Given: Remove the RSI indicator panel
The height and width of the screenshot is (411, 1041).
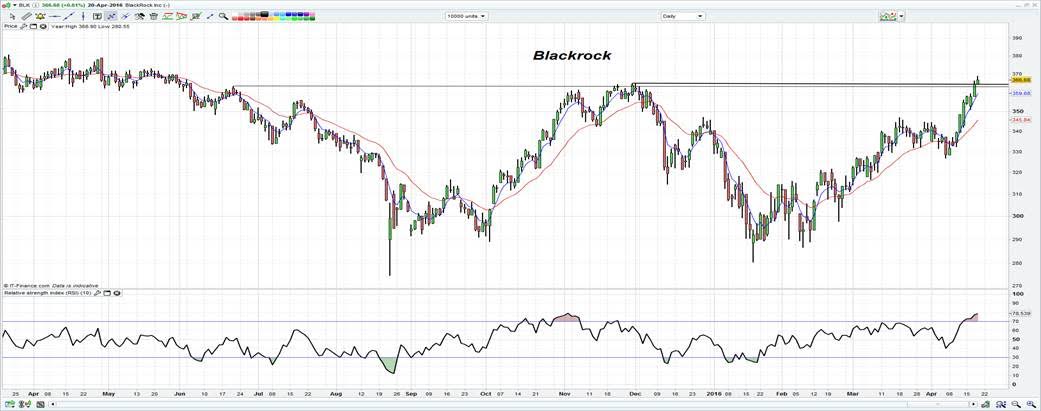Looking at the screenshot, I should pyautogui.click(x=117, y=293).
